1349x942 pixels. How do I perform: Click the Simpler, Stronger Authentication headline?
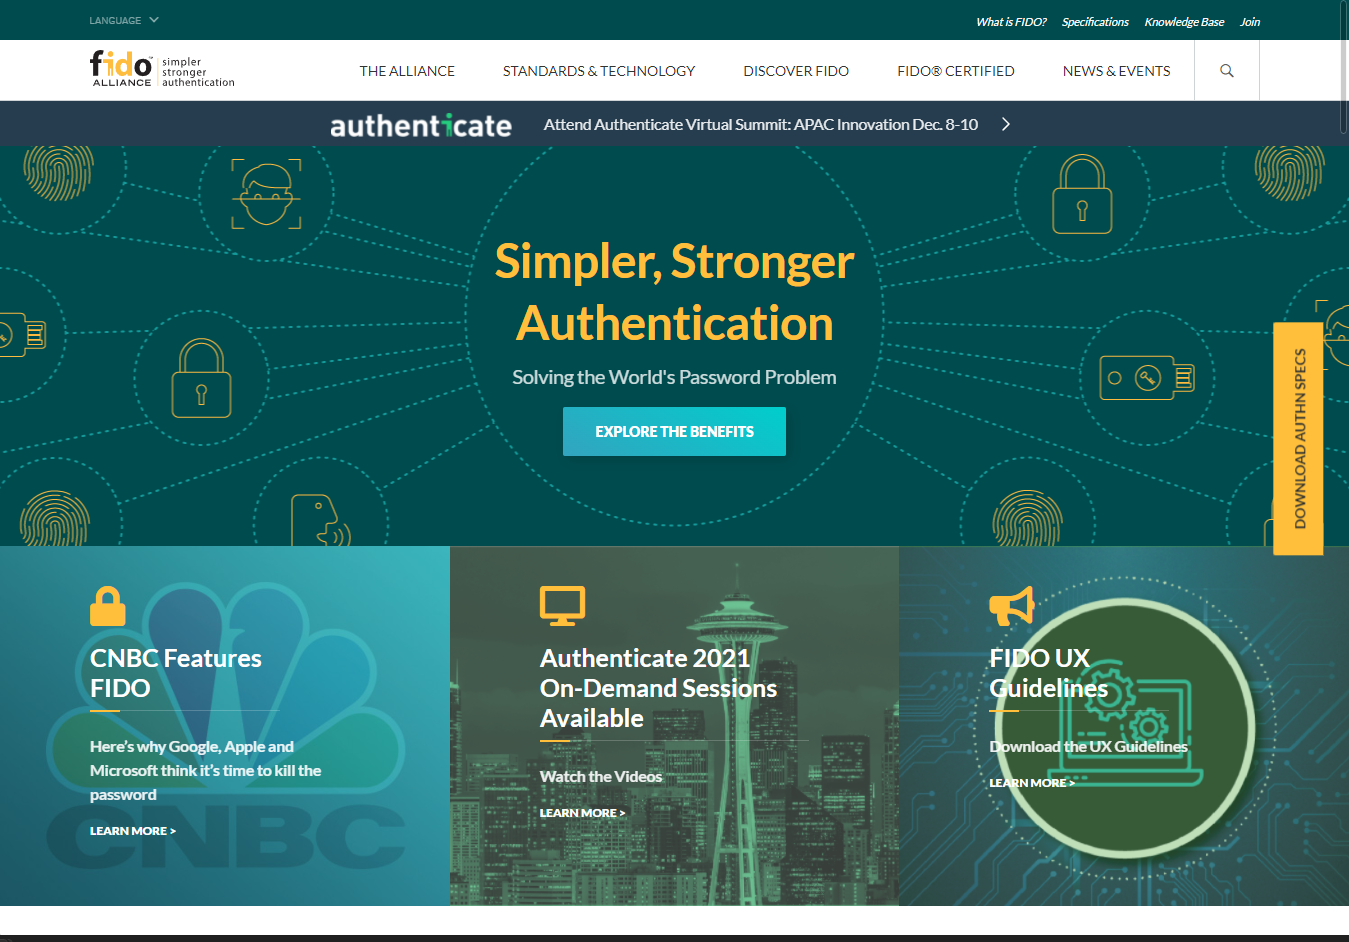[x=675, y=292]
